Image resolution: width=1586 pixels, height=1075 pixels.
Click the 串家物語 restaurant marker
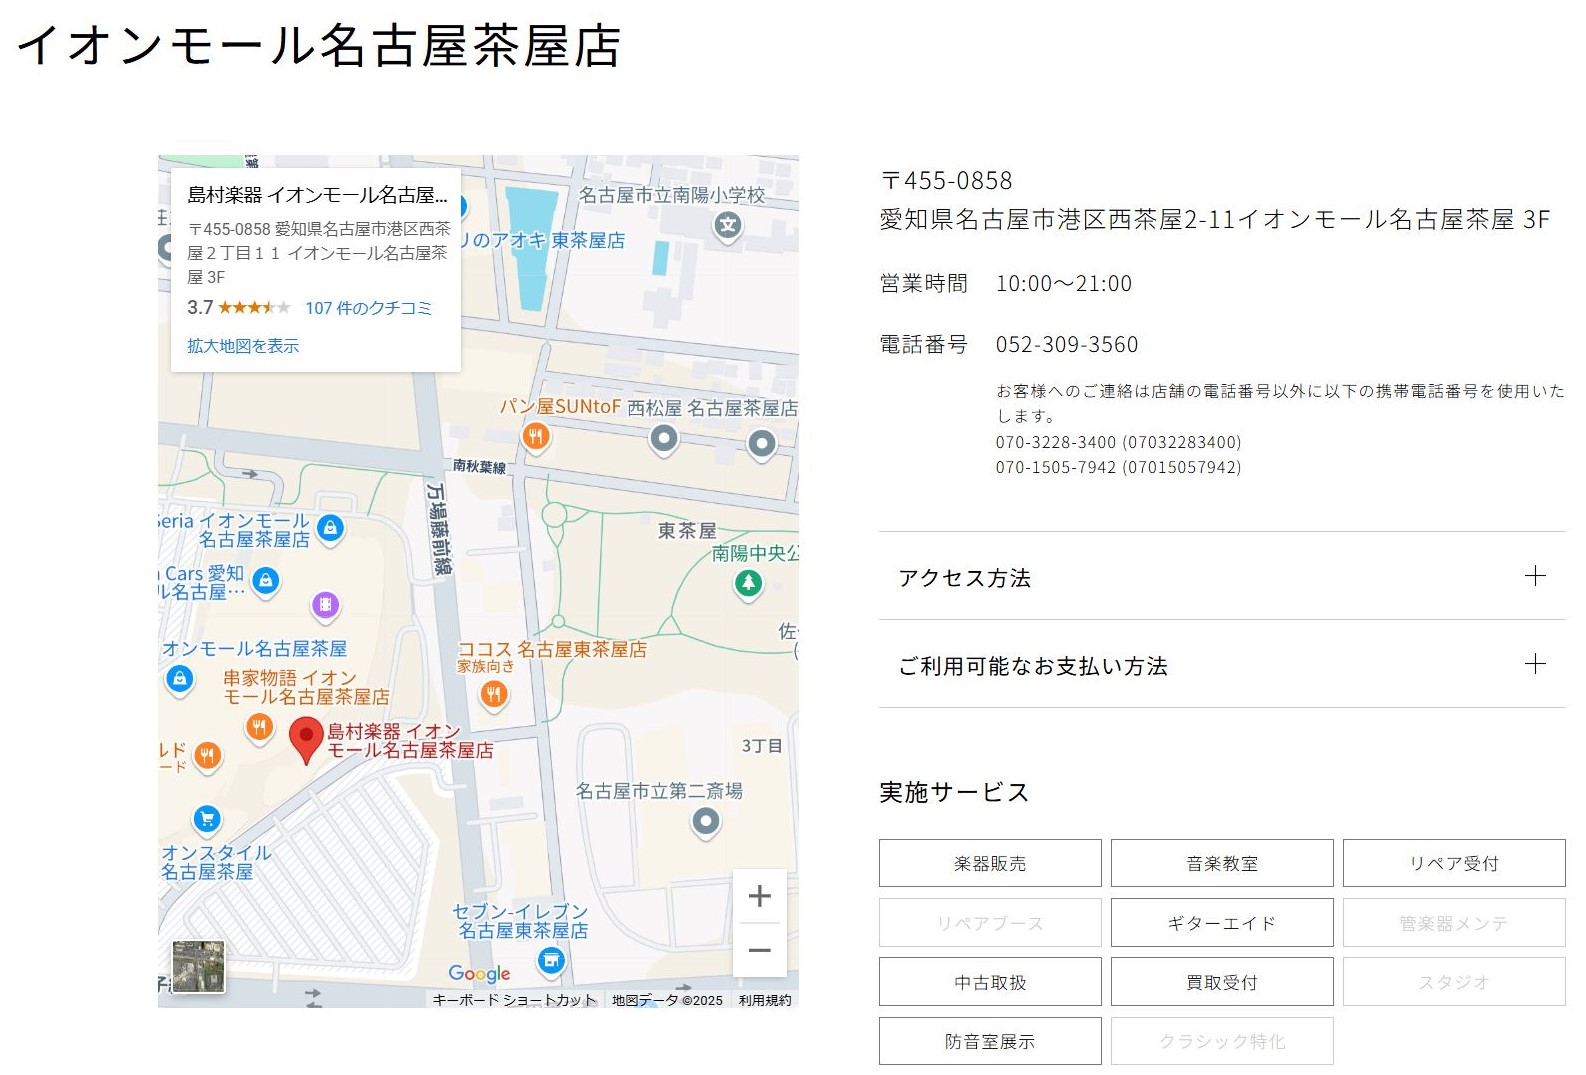[x=259, y=728]
